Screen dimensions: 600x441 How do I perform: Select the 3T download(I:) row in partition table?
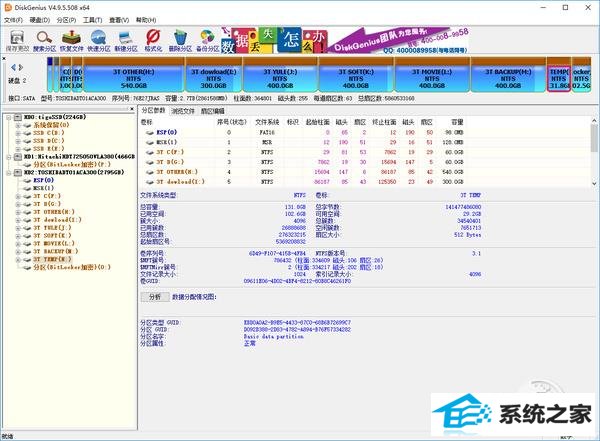[x=302, y=181]
